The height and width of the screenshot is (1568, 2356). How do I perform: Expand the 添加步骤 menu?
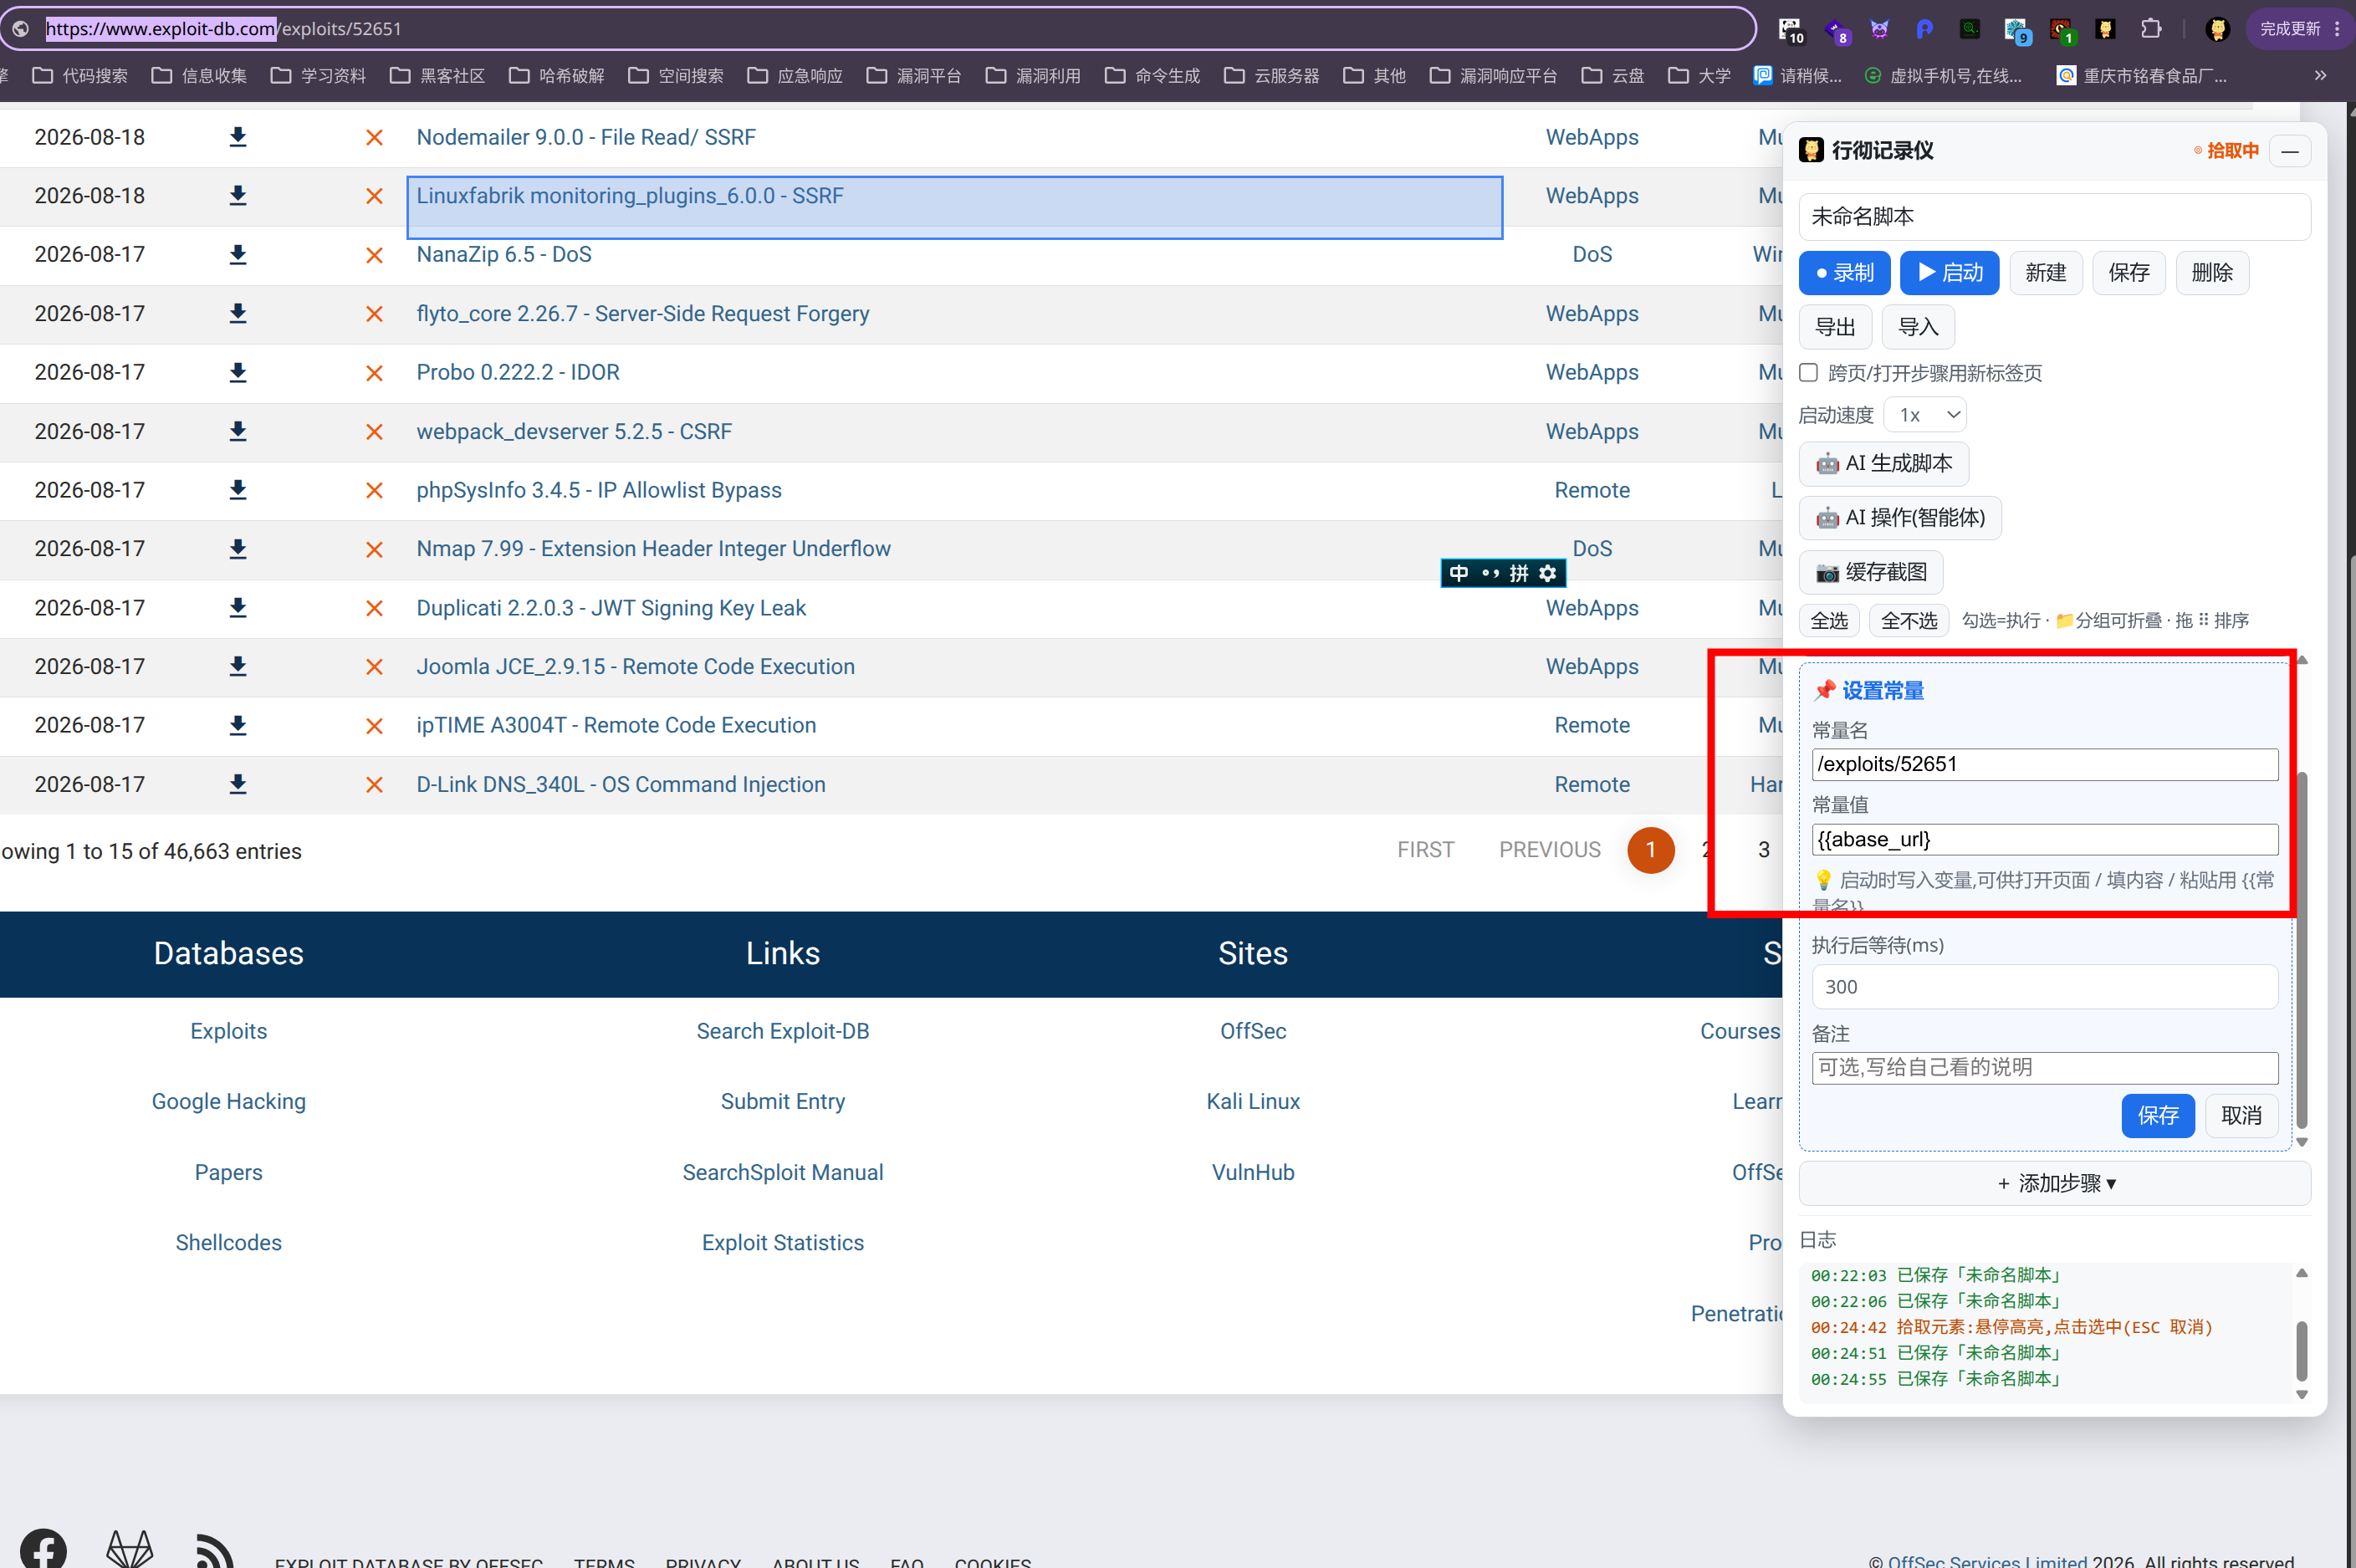2055,1183
